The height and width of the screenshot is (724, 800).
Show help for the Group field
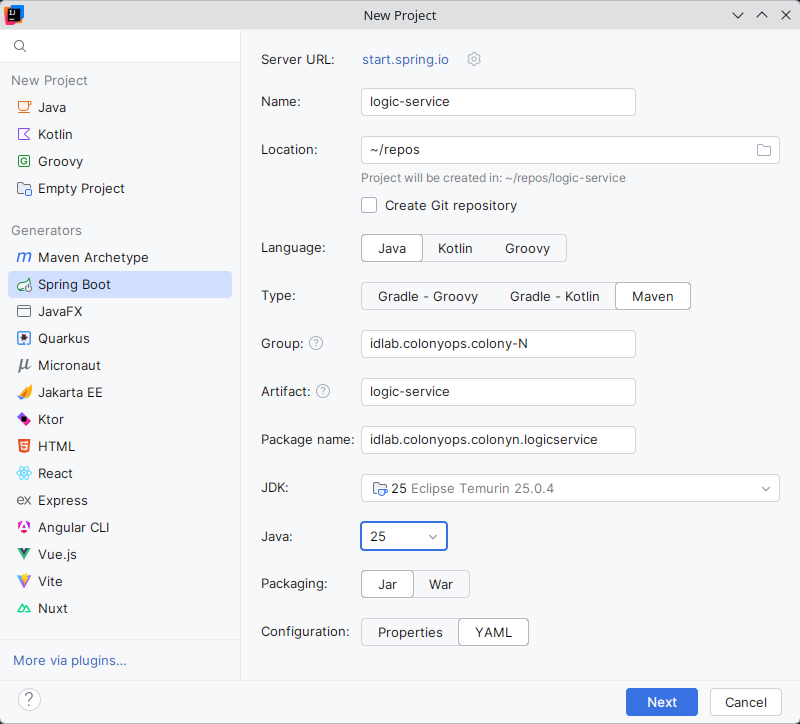316,343
